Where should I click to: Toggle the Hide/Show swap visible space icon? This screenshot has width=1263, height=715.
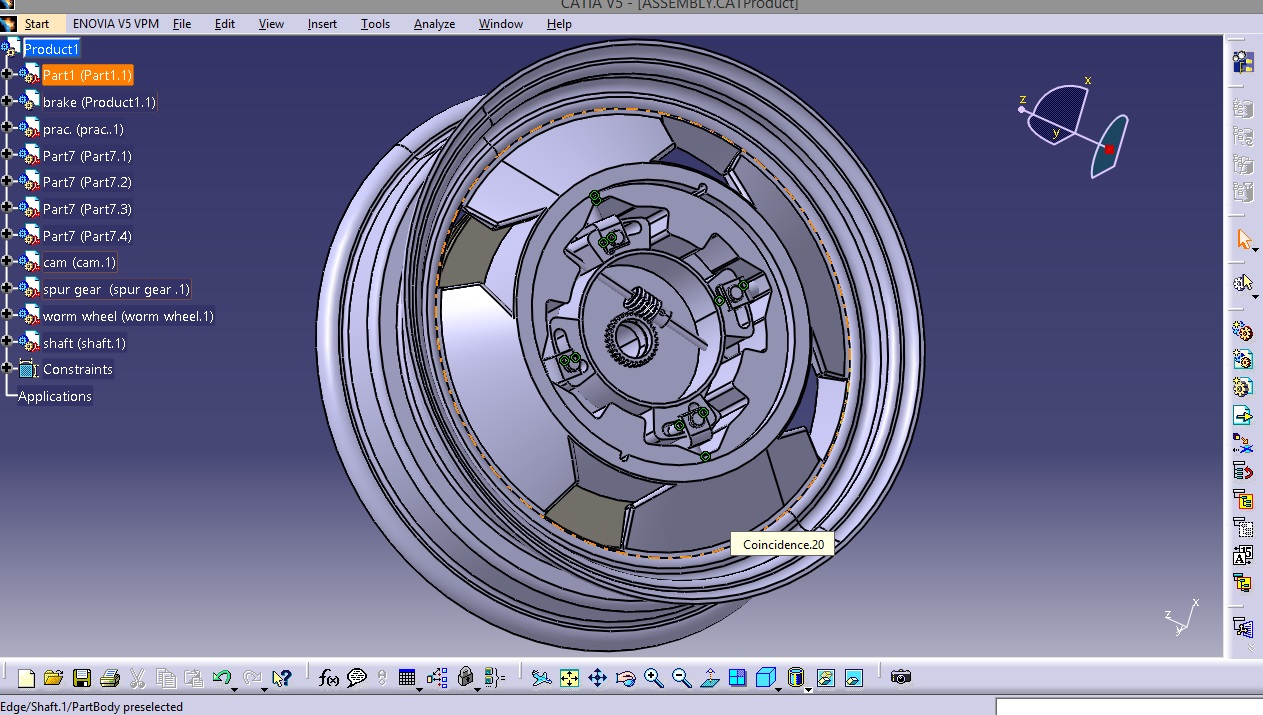pos(853,678)
